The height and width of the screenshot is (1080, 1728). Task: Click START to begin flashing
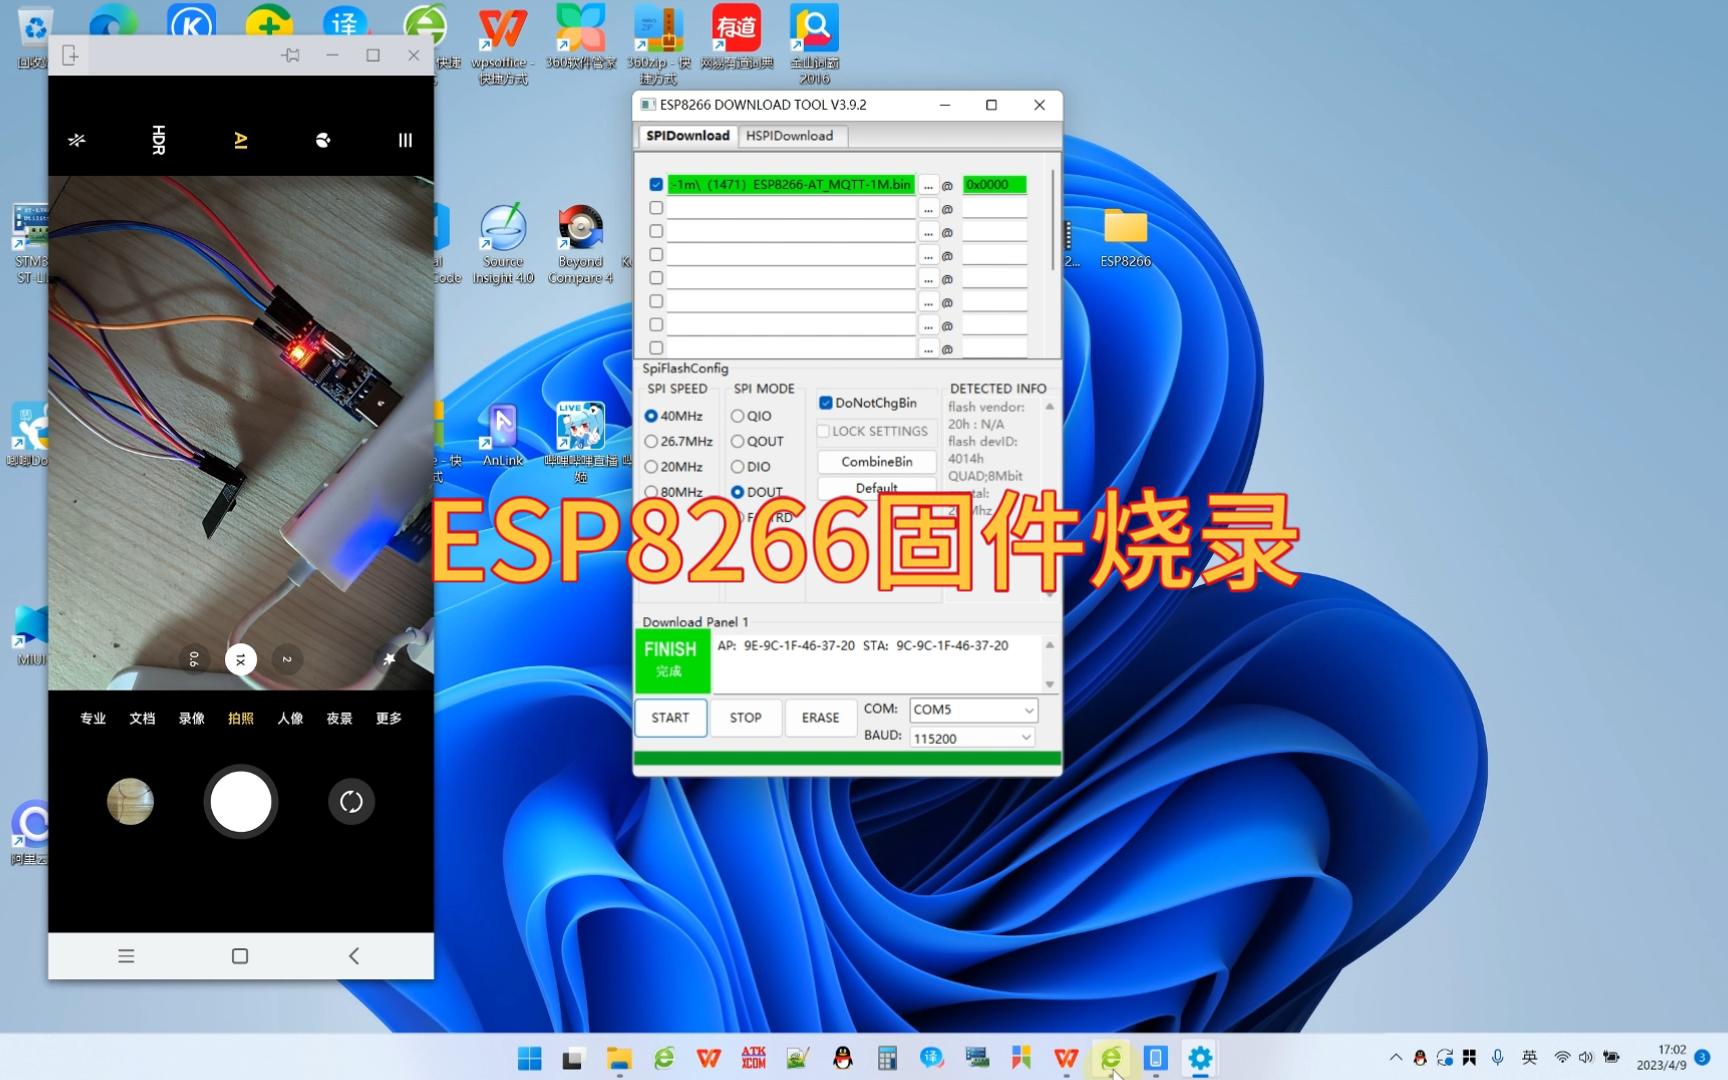(x=670, y=718)
